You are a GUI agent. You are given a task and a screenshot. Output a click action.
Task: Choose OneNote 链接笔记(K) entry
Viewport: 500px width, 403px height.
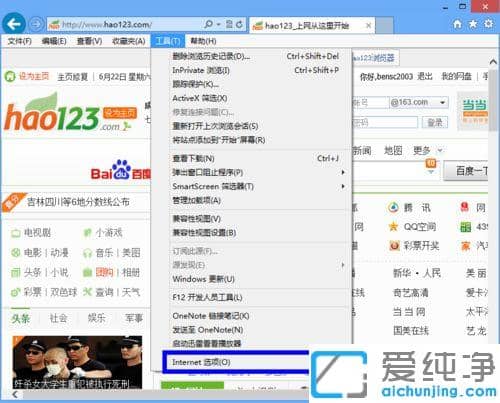pos(256,316)
